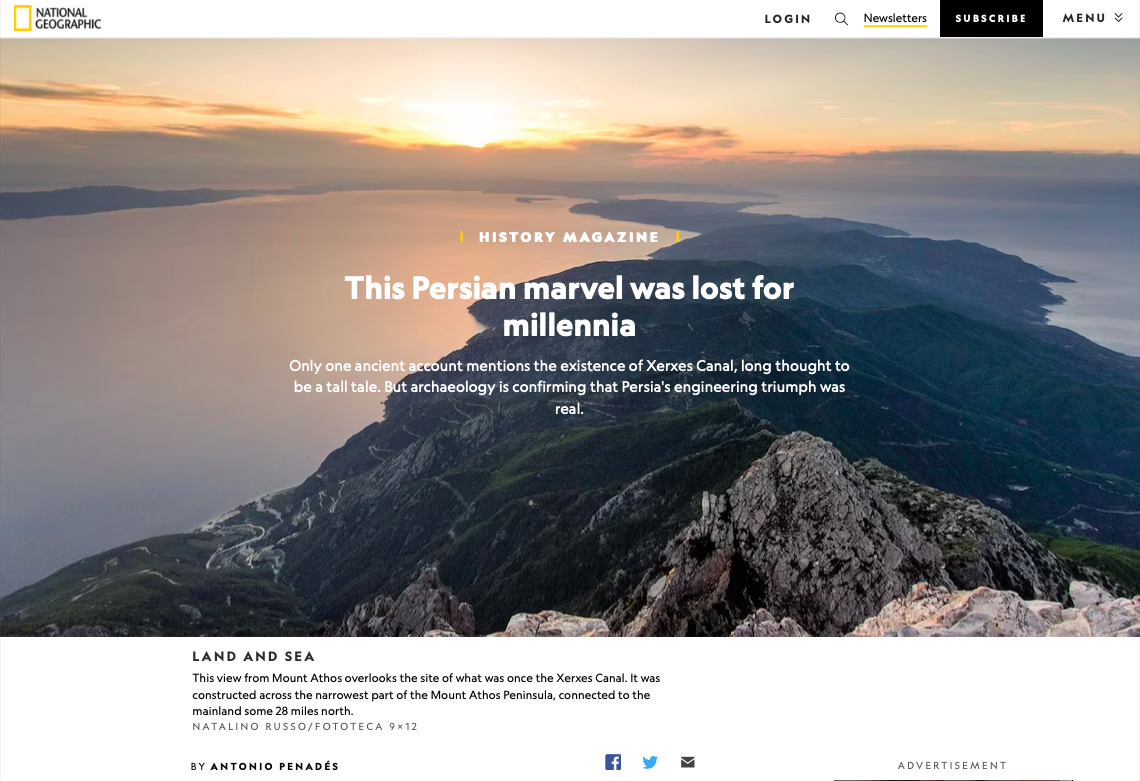Click the National Geographic wordmark text
Viewport: 1140px width, 781px height.
tap(68, 18)
